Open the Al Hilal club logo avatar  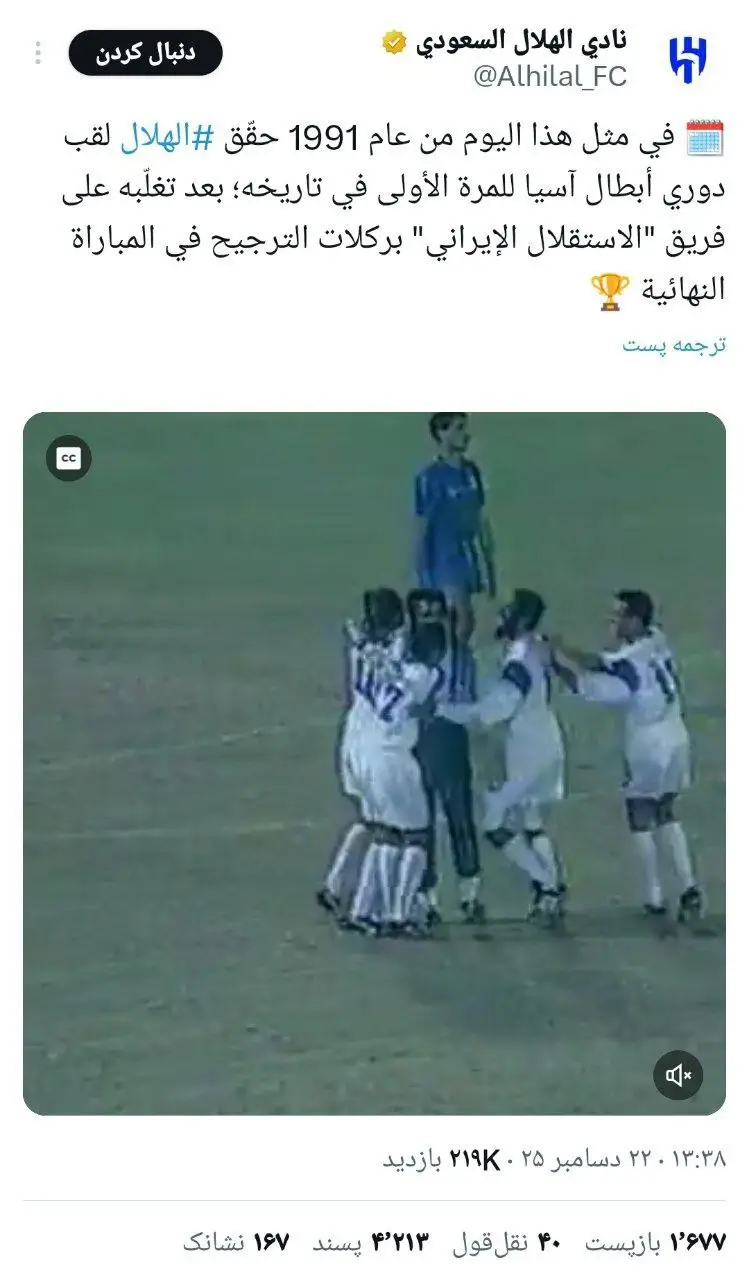[687, 59]
